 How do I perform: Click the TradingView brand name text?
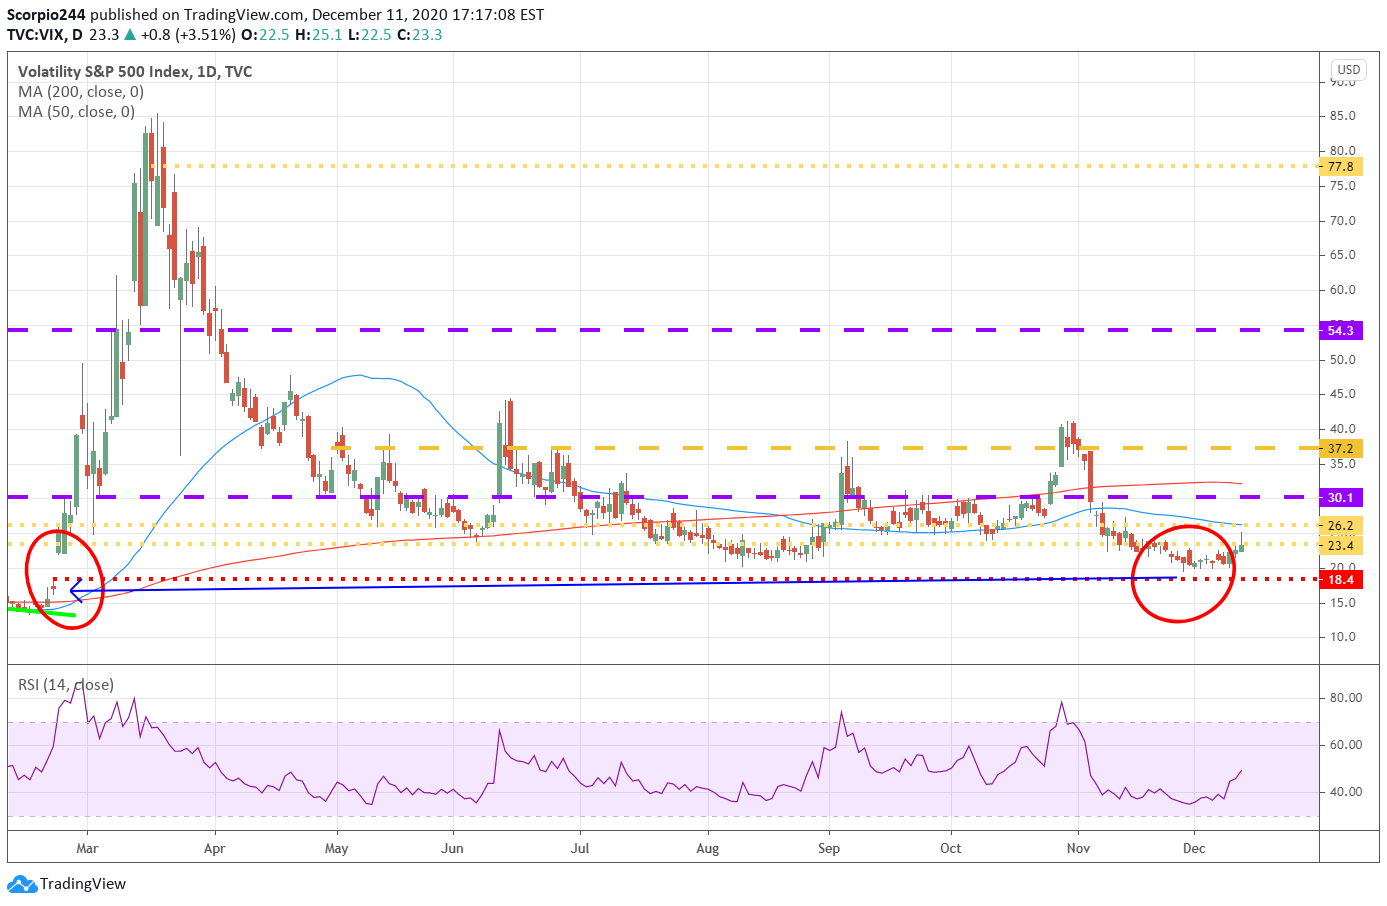[x=83, y=884]
